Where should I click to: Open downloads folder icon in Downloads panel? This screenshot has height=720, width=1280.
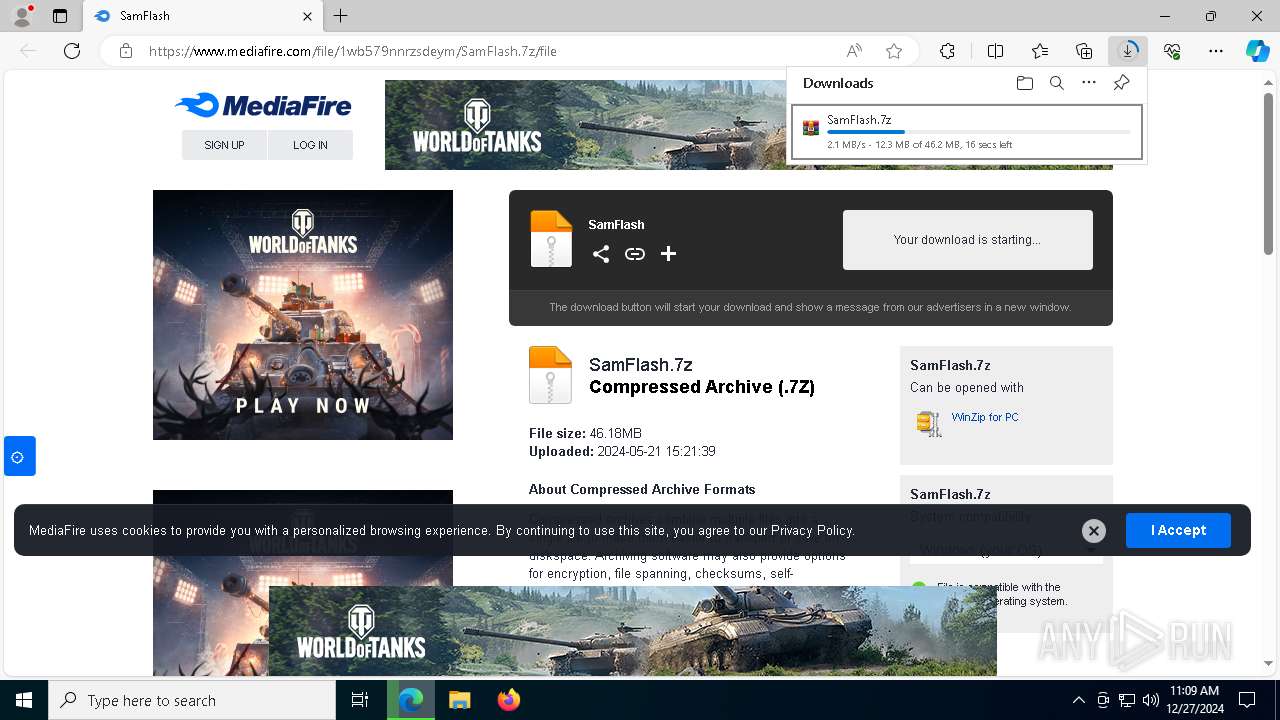(1025, 83)
